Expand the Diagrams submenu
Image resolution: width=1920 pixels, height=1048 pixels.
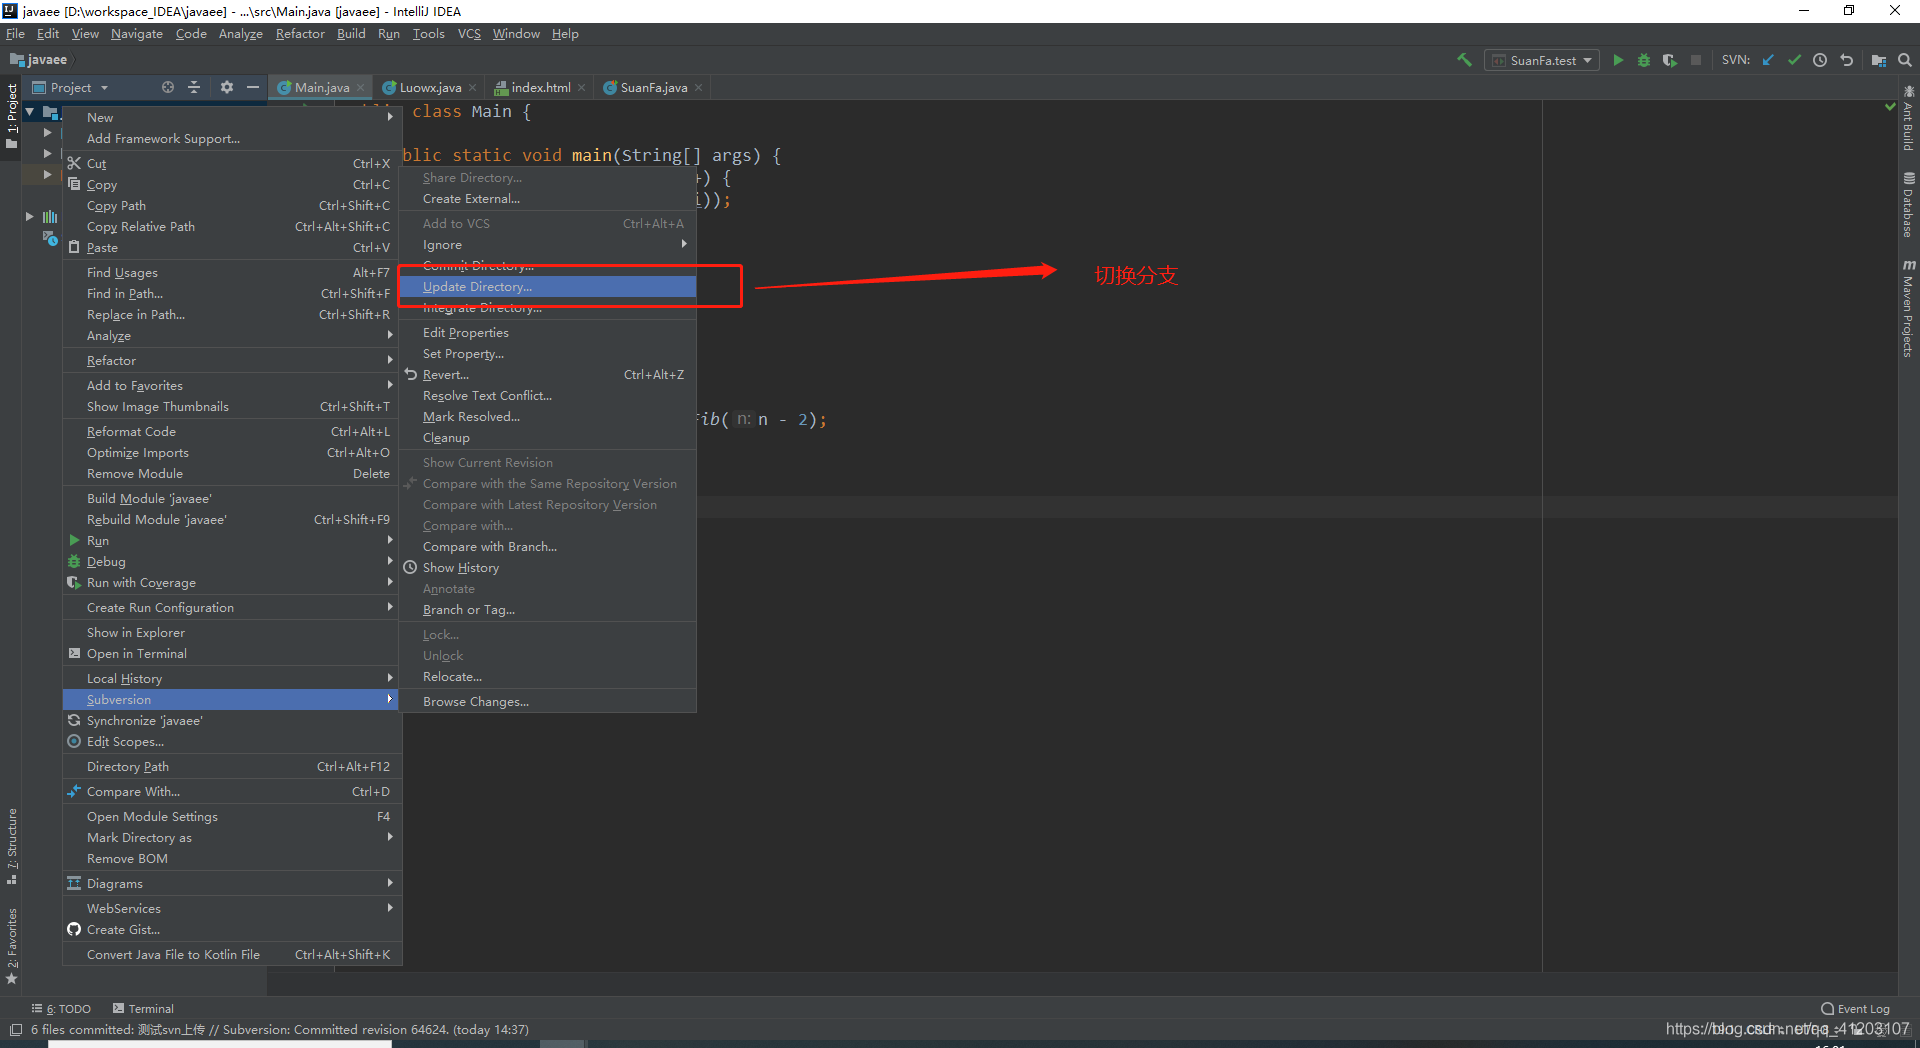[x=232, y=883]
